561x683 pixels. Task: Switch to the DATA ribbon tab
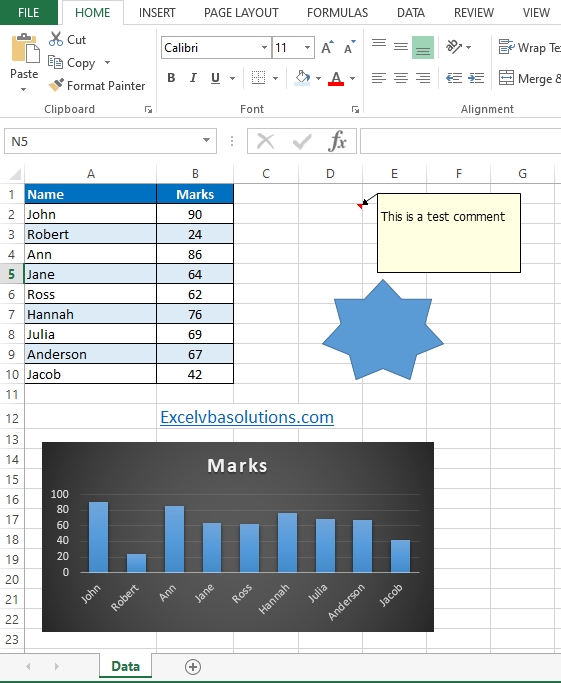(x=411, y=13)
